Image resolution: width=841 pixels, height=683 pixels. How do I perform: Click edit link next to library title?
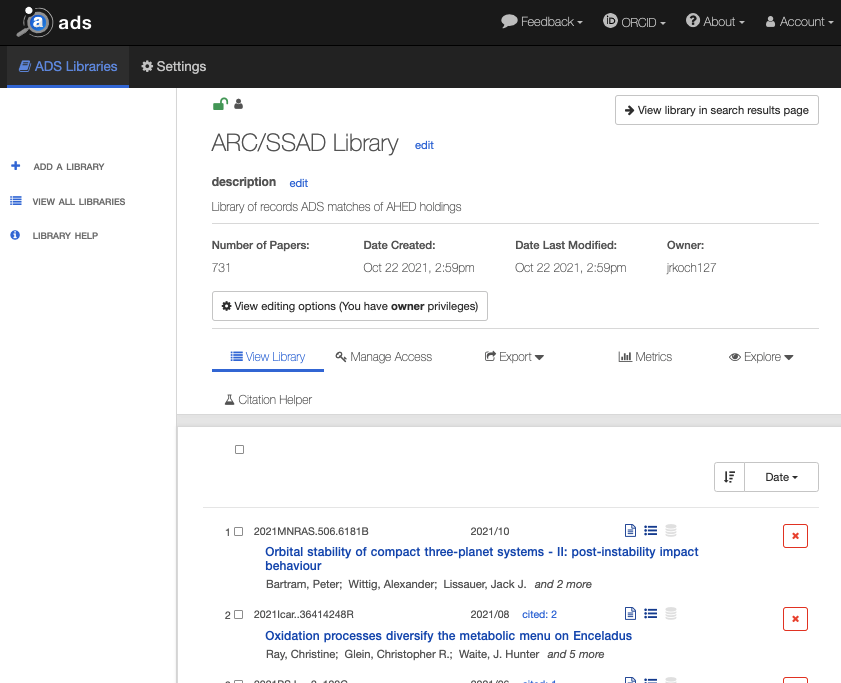tap(424, 145)
